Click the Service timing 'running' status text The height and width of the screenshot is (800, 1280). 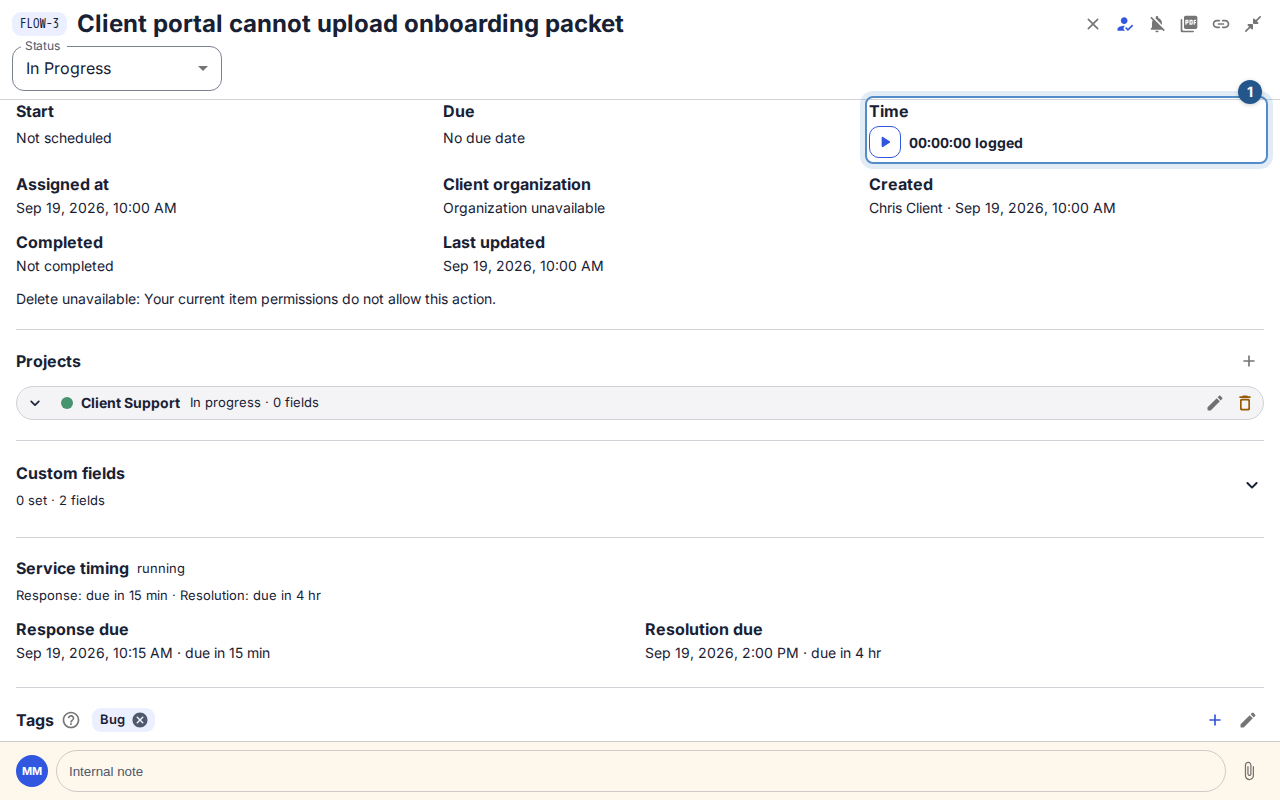pos(161,568)
